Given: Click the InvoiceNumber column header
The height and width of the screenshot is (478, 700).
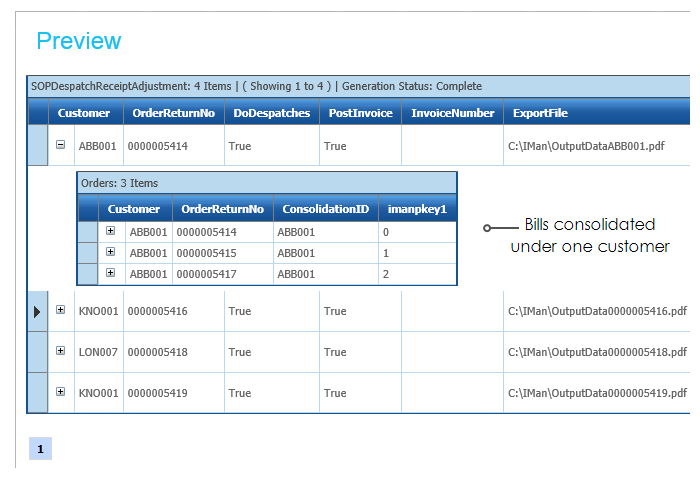Looking at the screenshot, I should (x=452, y=113).
